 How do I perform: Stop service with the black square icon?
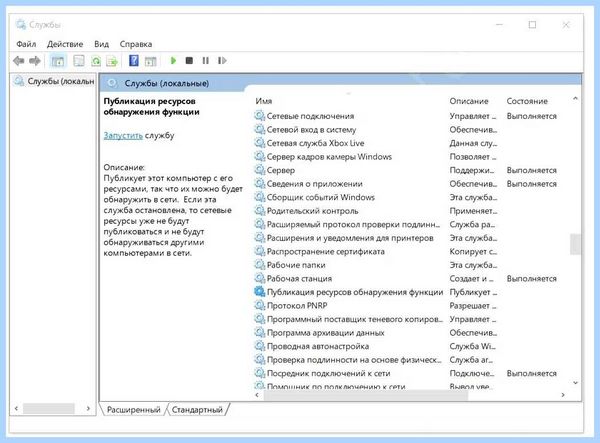click(189, 60)
